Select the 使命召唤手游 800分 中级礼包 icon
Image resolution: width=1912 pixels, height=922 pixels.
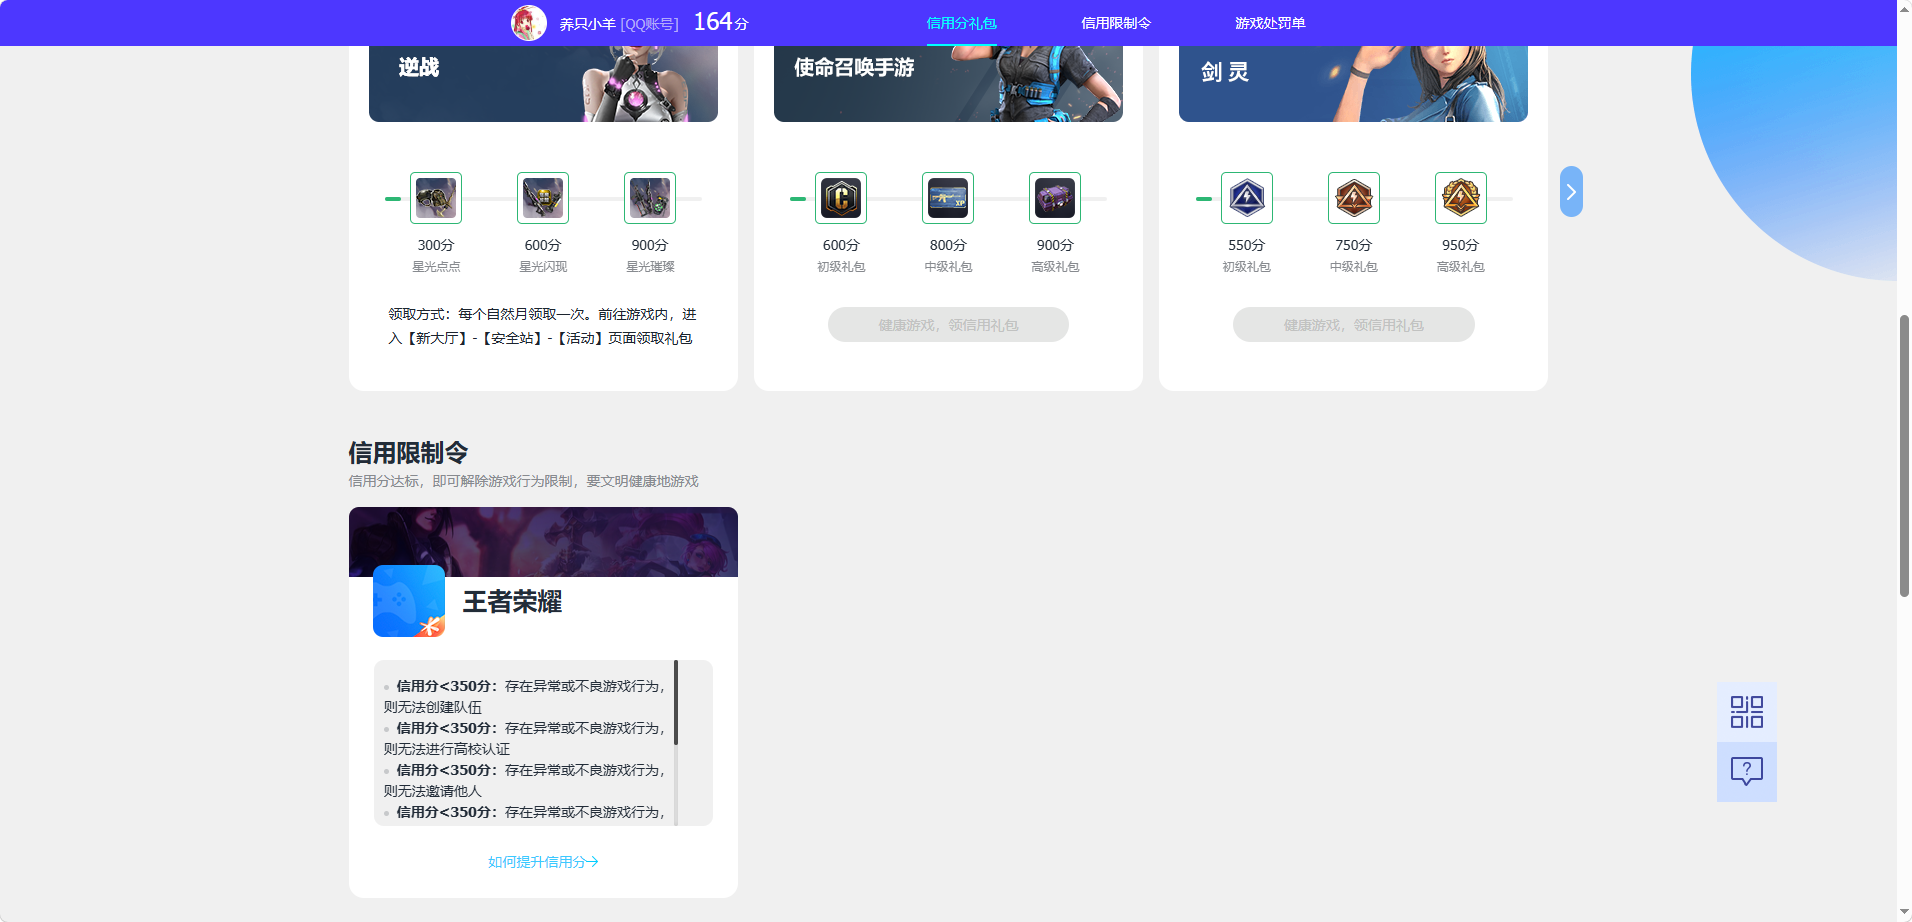[x=948, y=198]
